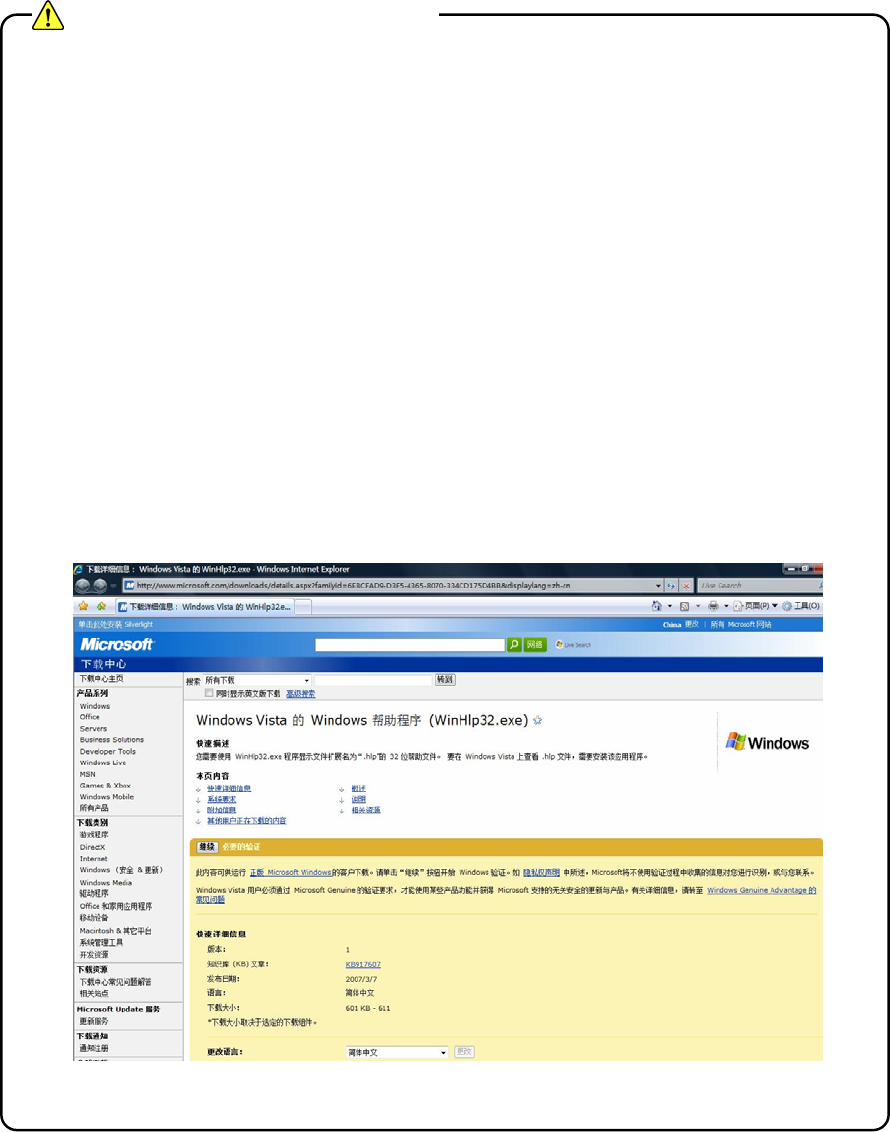The width and height of the screenshot is (890, 1132).
Task: Jump to 其他用户正在下载的内容 link
Action: [247, 822]
